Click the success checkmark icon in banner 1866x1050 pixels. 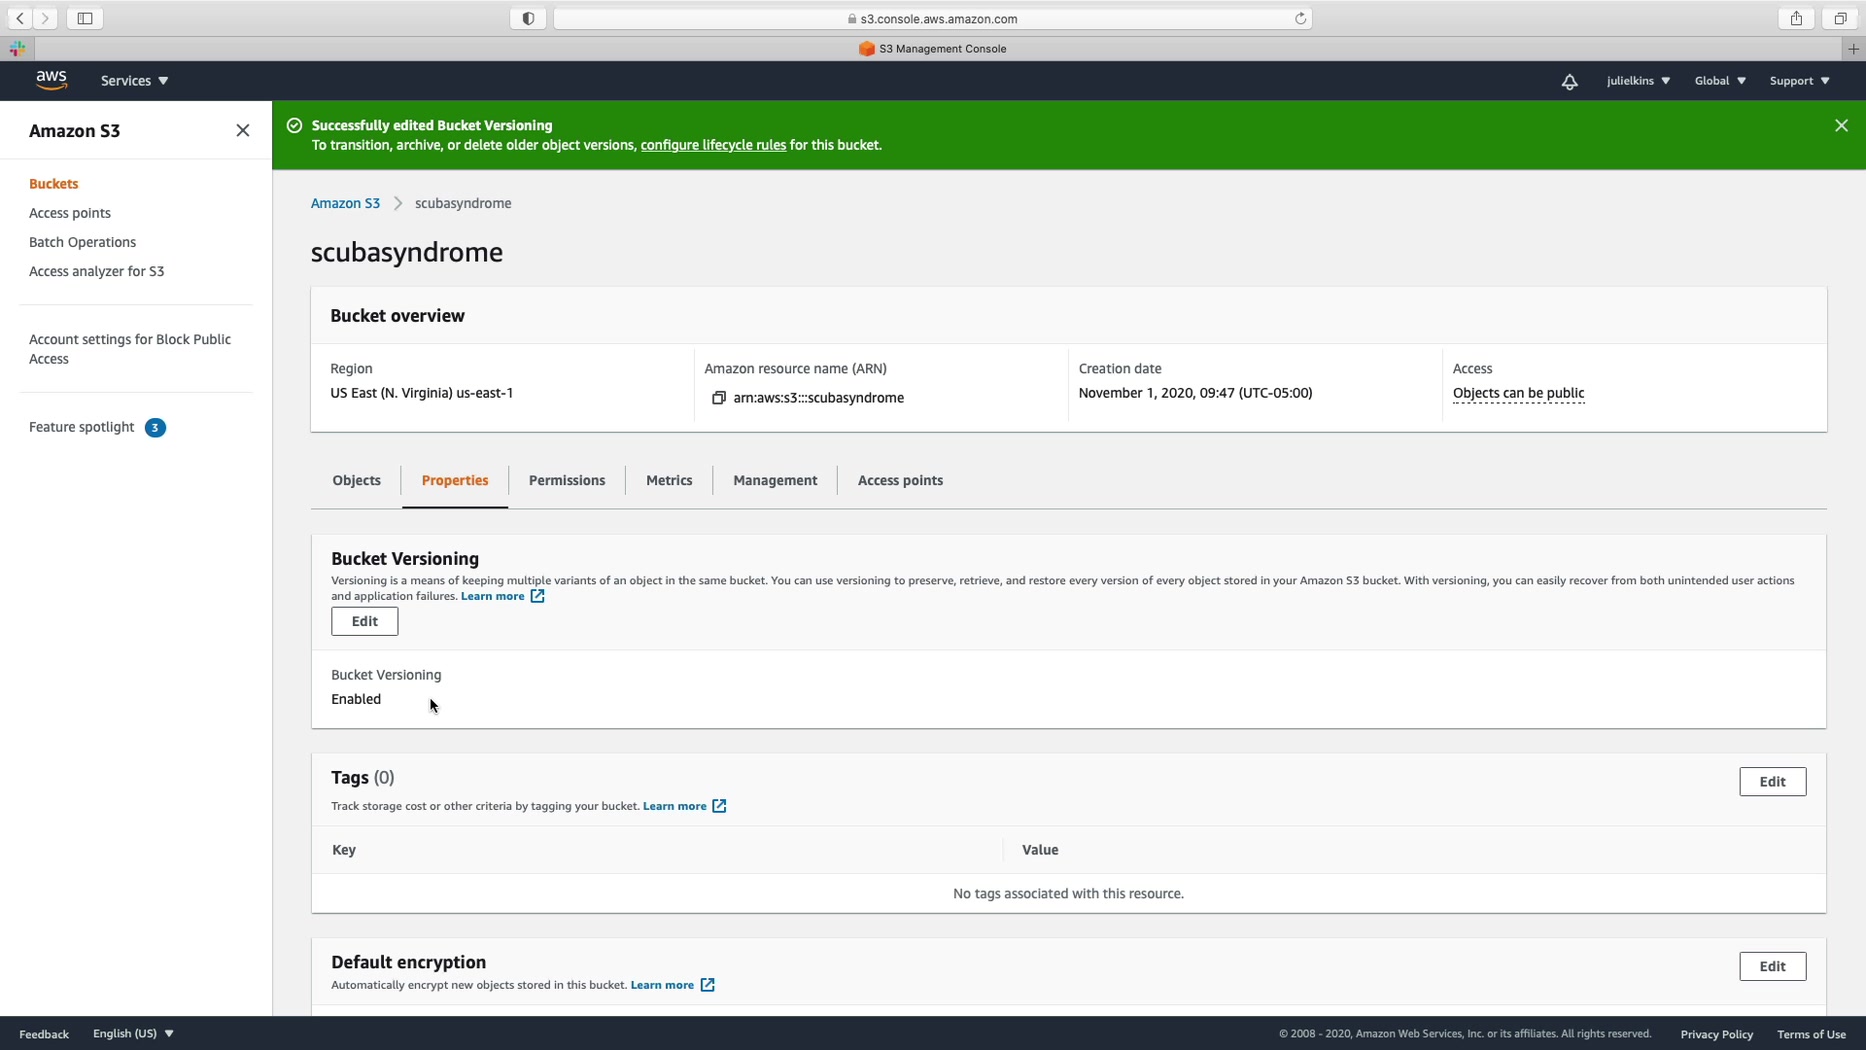(294, 126)
